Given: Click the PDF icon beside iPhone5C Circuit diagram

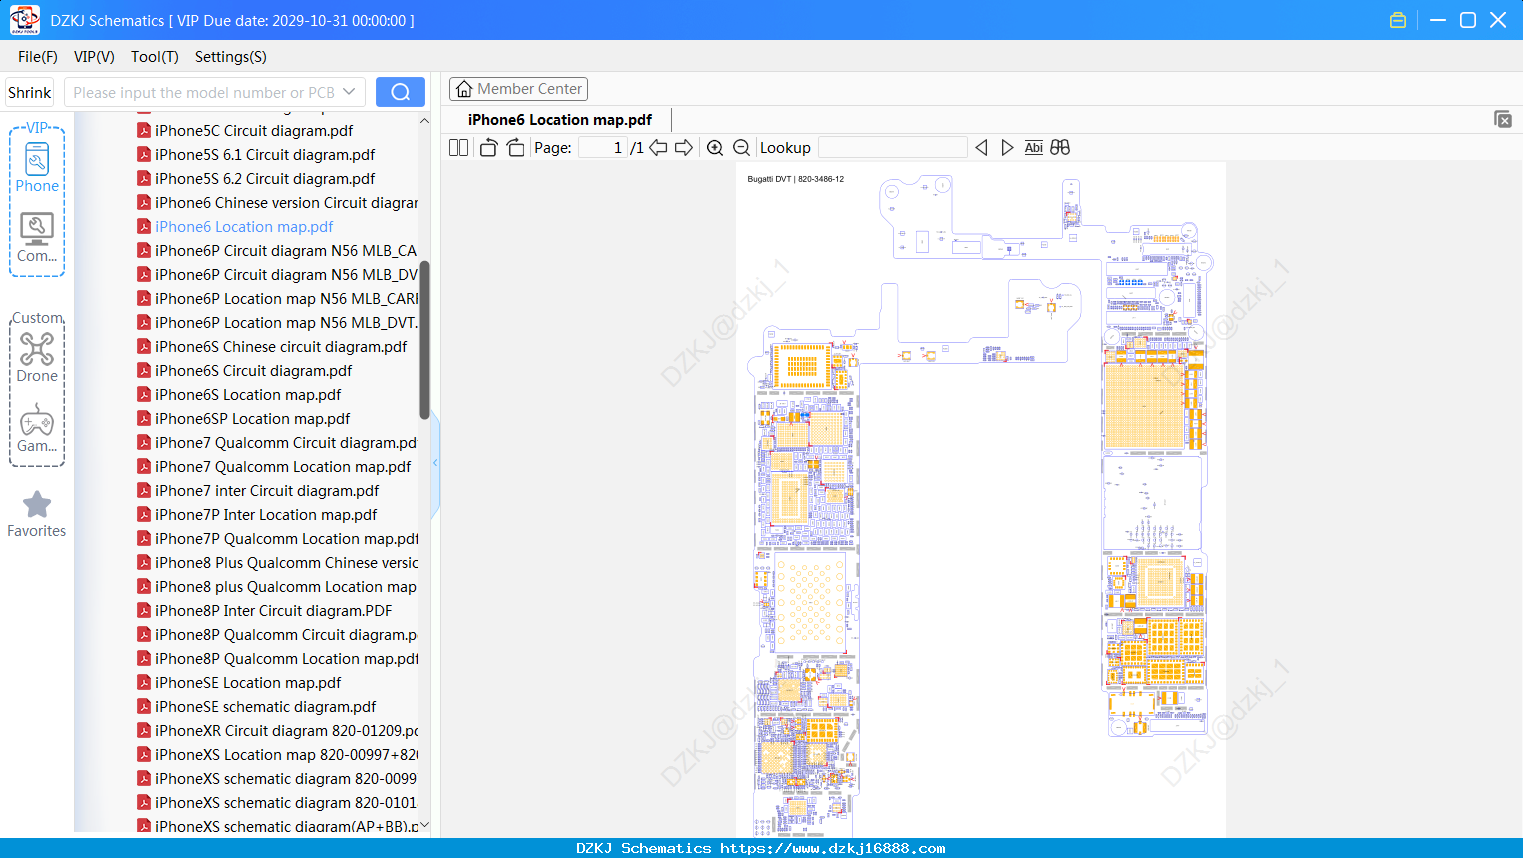Looking at the screenshot, I should [144, 130].
